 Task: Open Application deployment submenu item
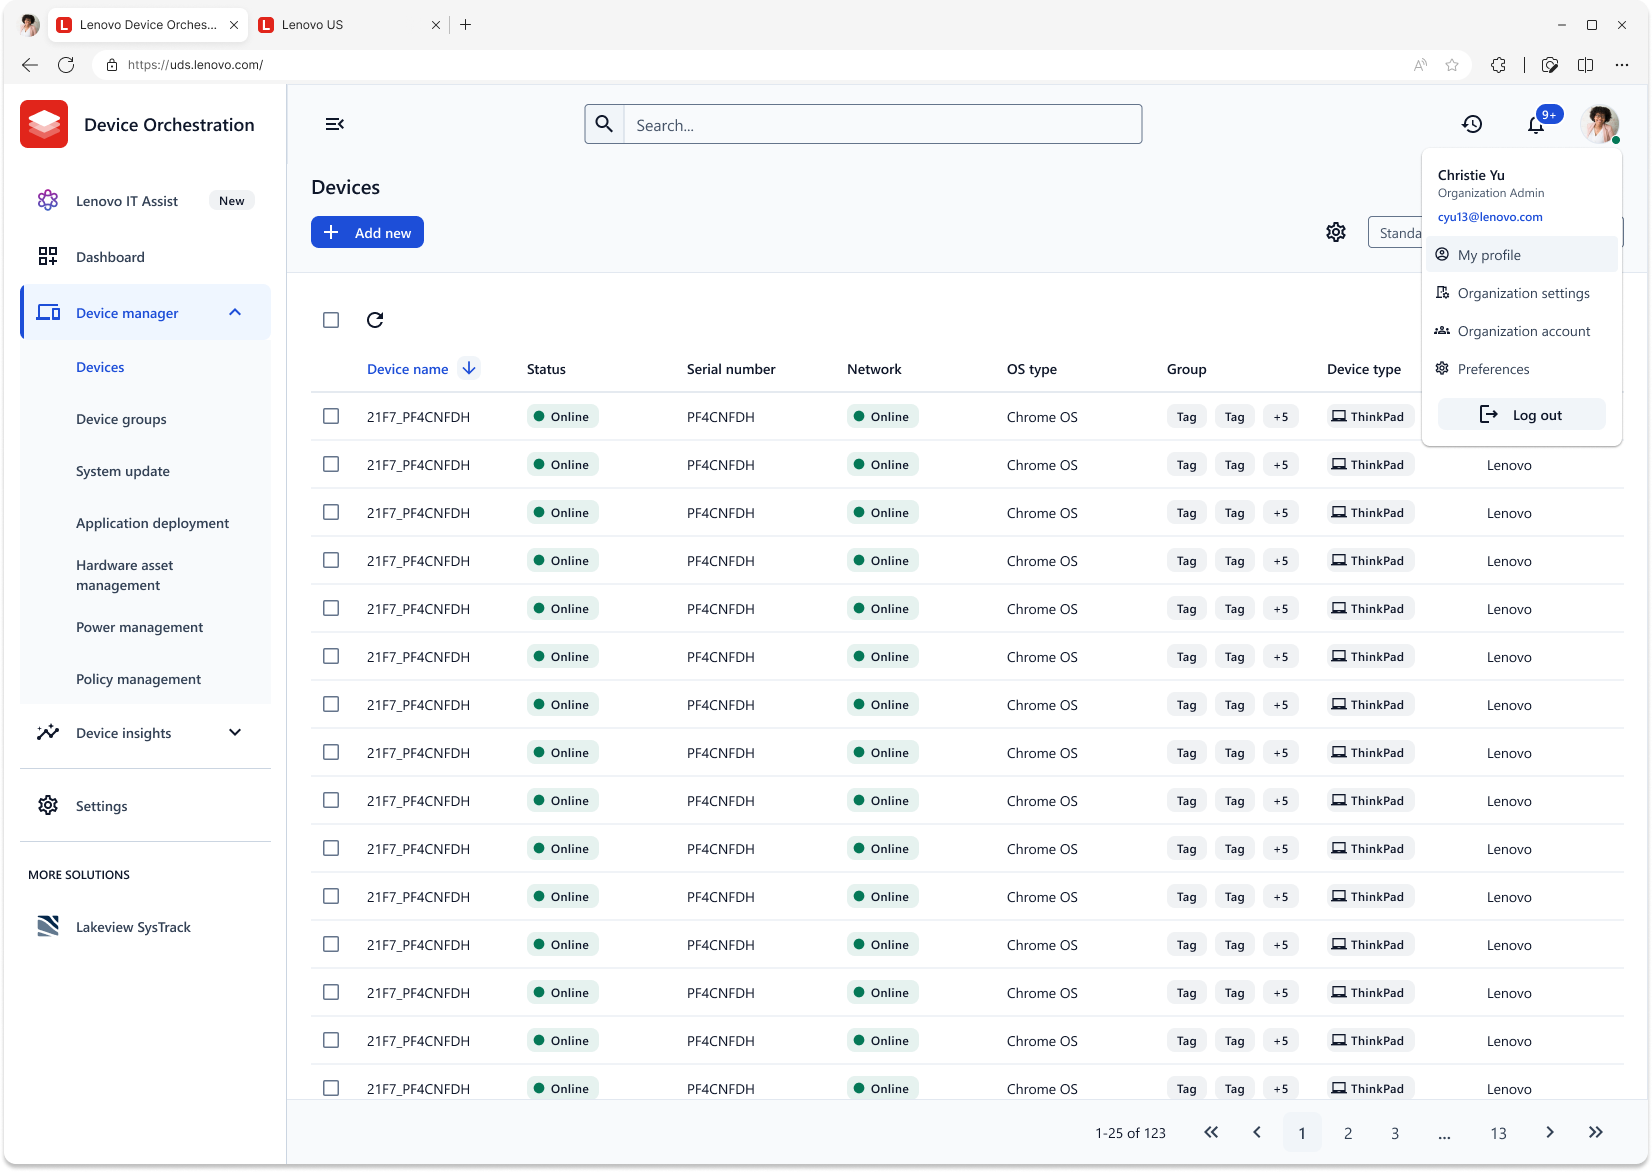click(x=152, y=523)
